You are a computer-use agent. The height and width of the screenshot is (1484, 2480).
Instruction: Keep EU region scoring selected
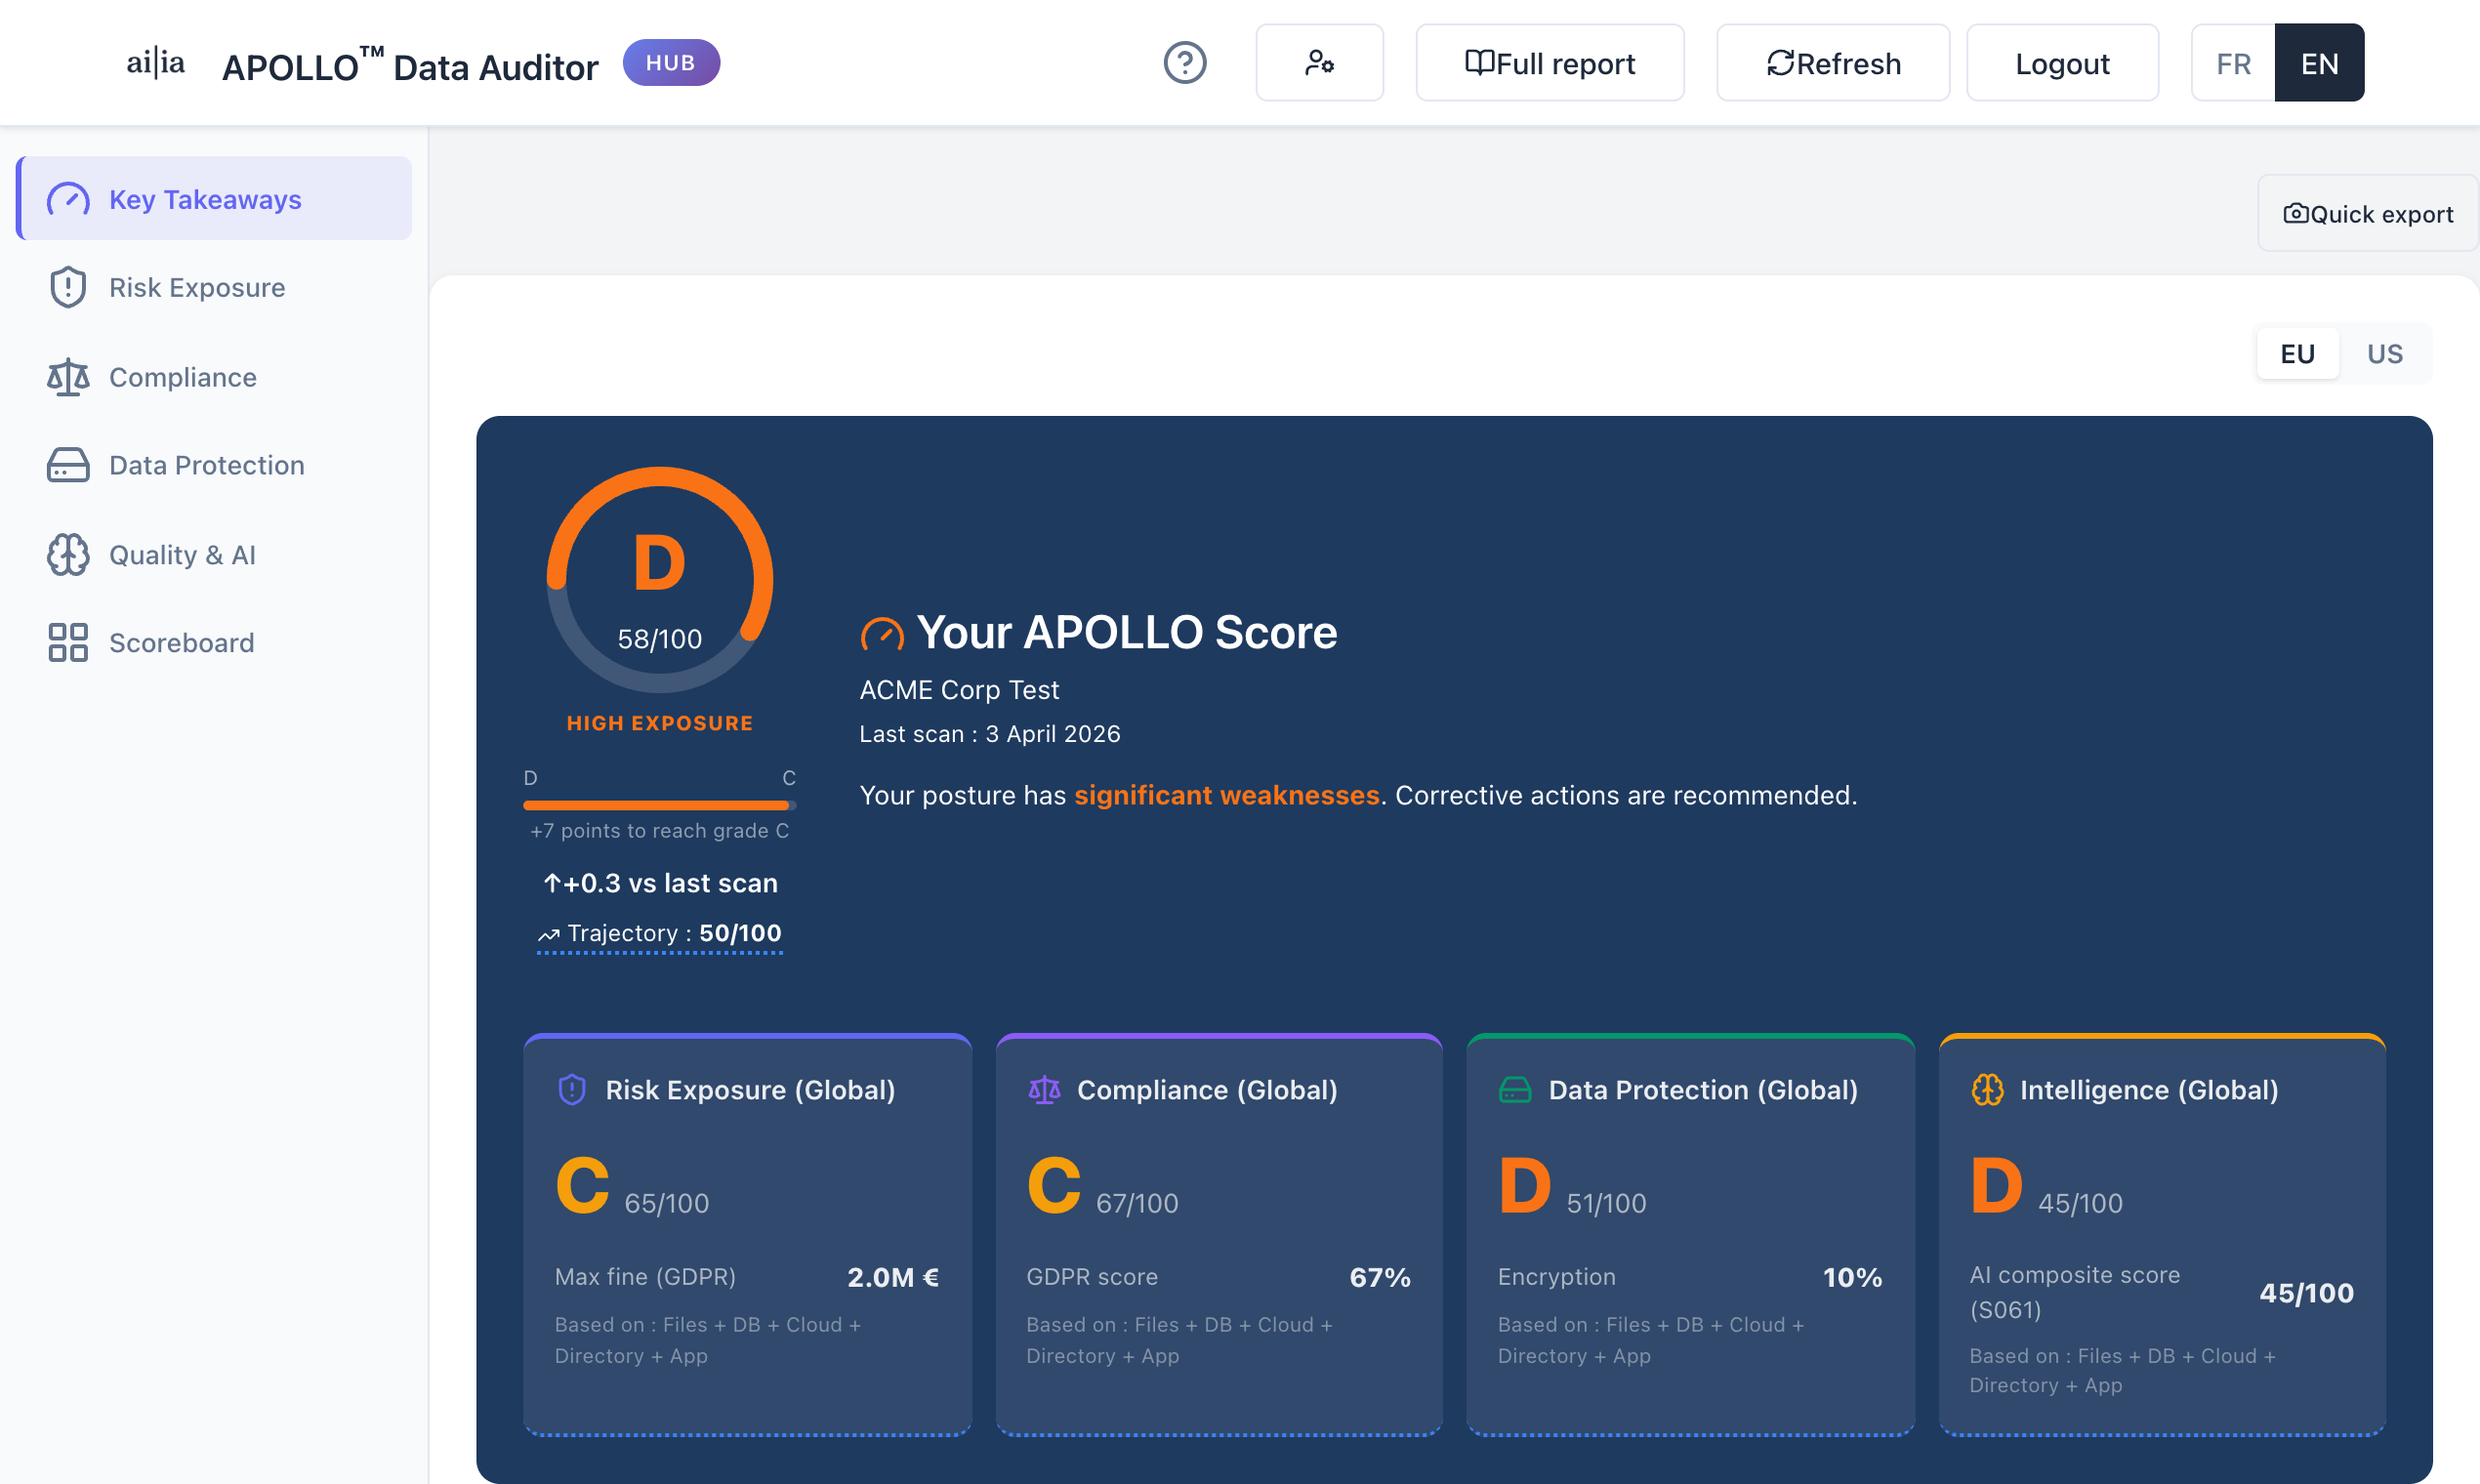point(2297,353)
